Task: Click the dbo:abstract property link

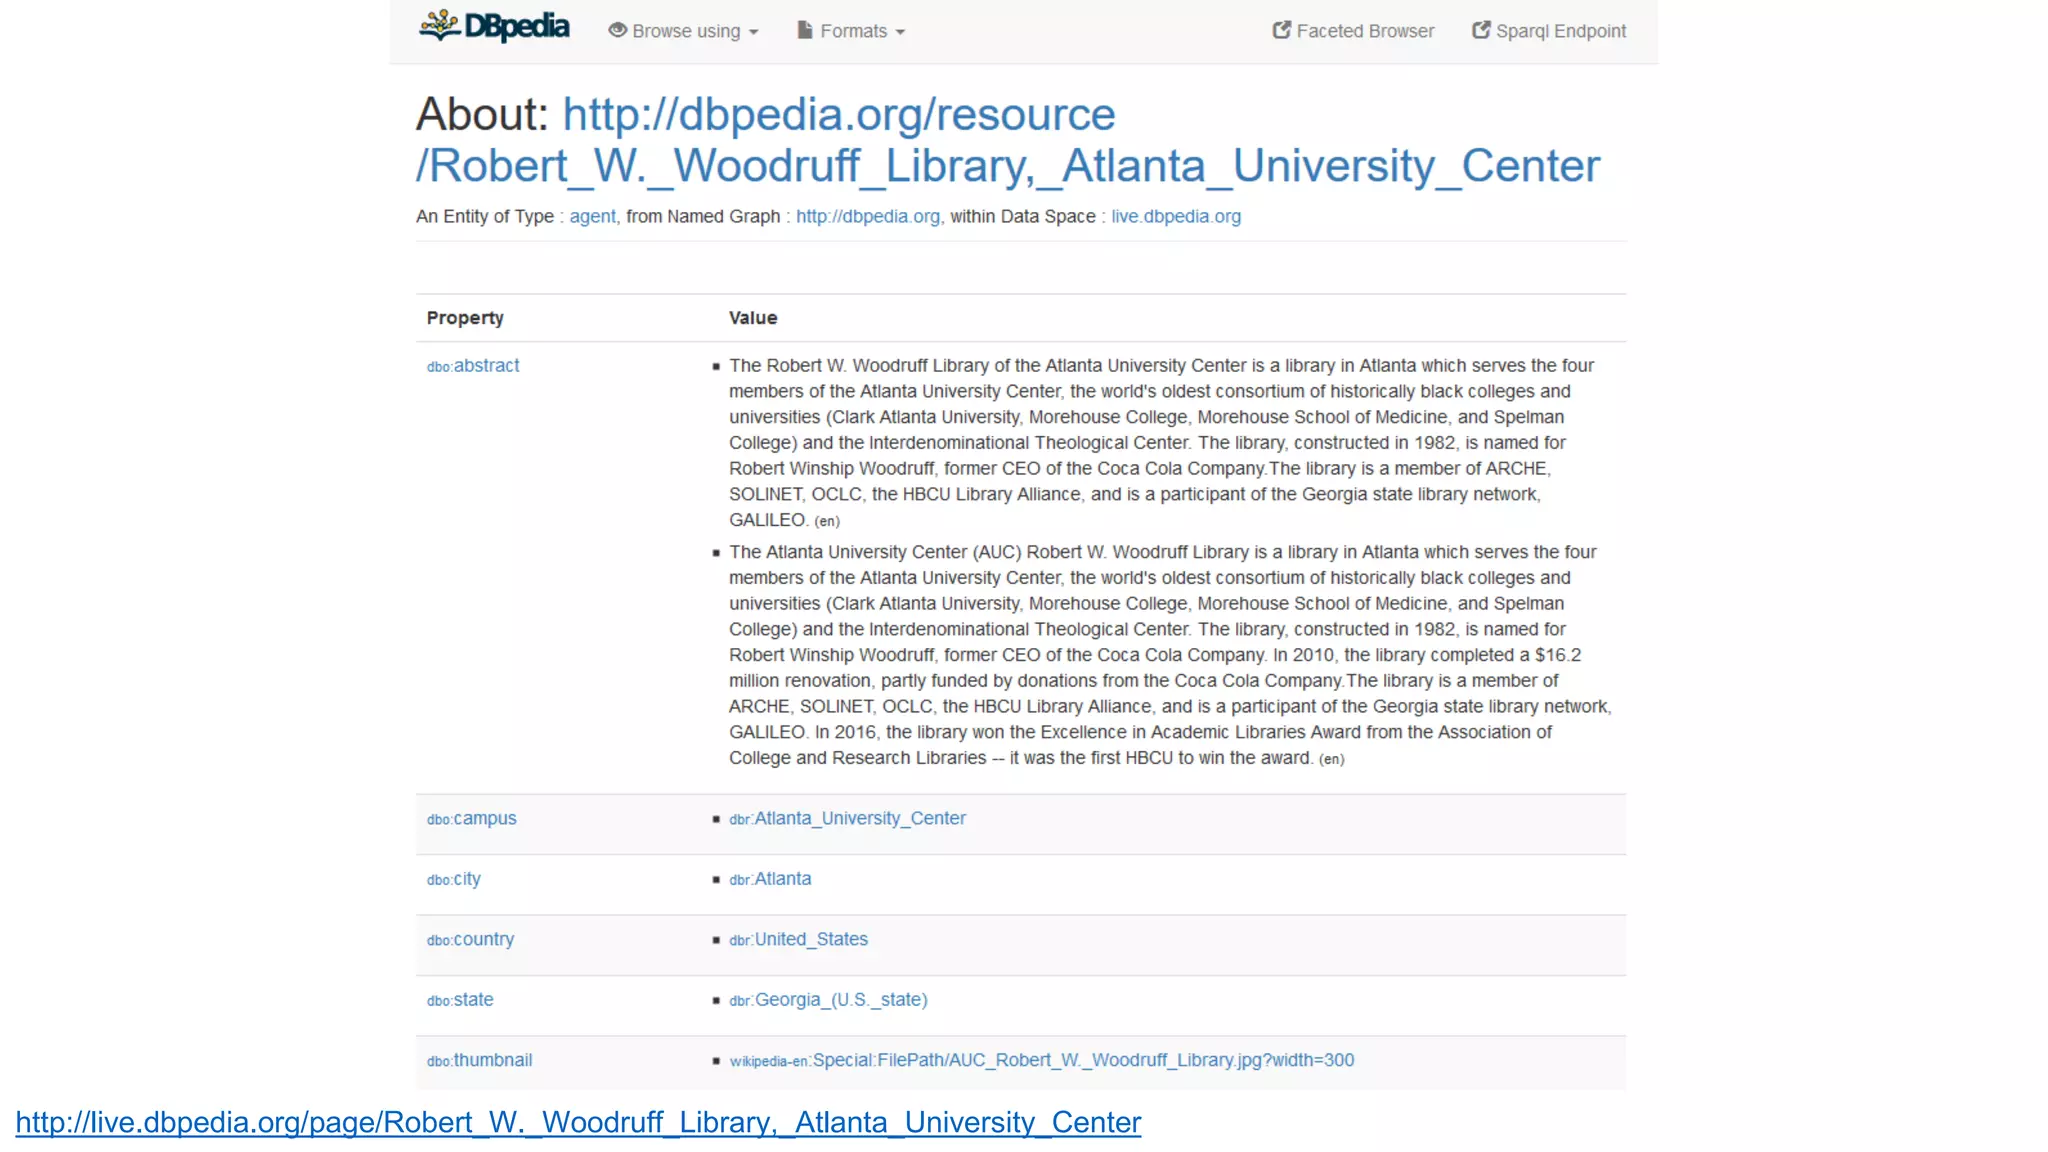Action: [x=473, y=366]
